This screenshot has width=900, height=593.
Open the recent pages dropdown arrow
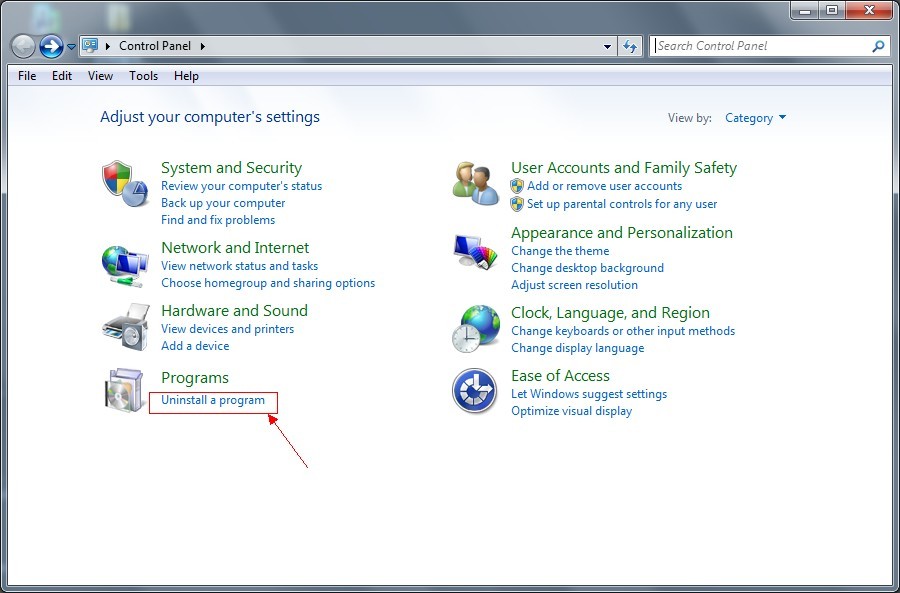[71, 46]
